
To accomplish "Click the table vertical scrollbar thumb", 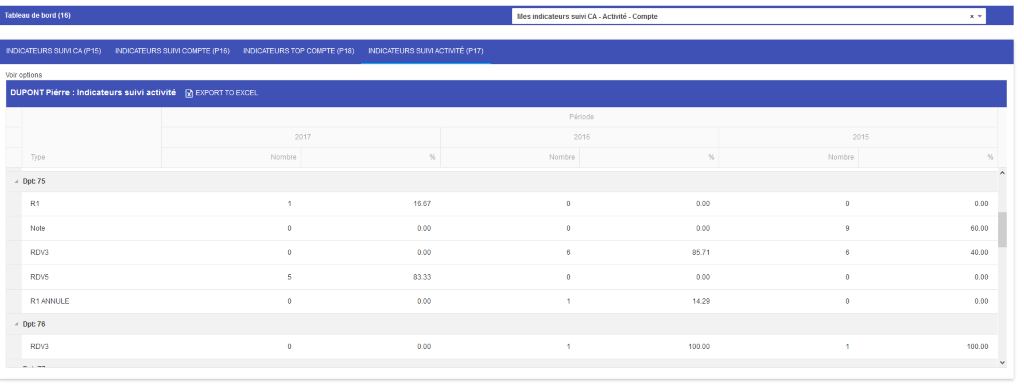I will click(x=1002, y=229).
